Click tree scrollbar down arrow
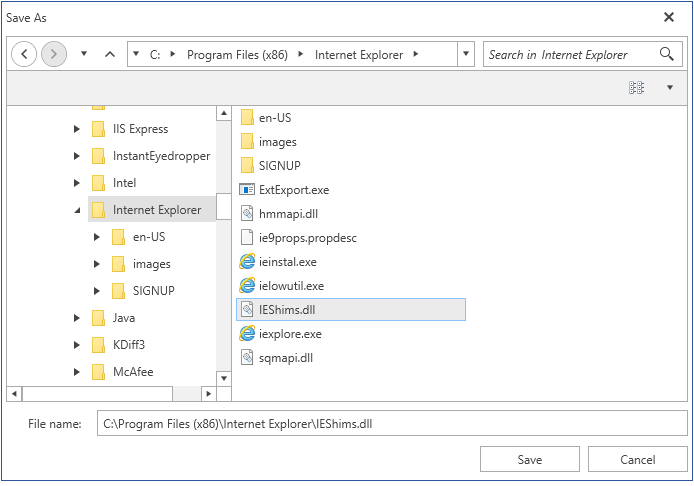This screenshot has width=694, height=486. coord(224,378)
